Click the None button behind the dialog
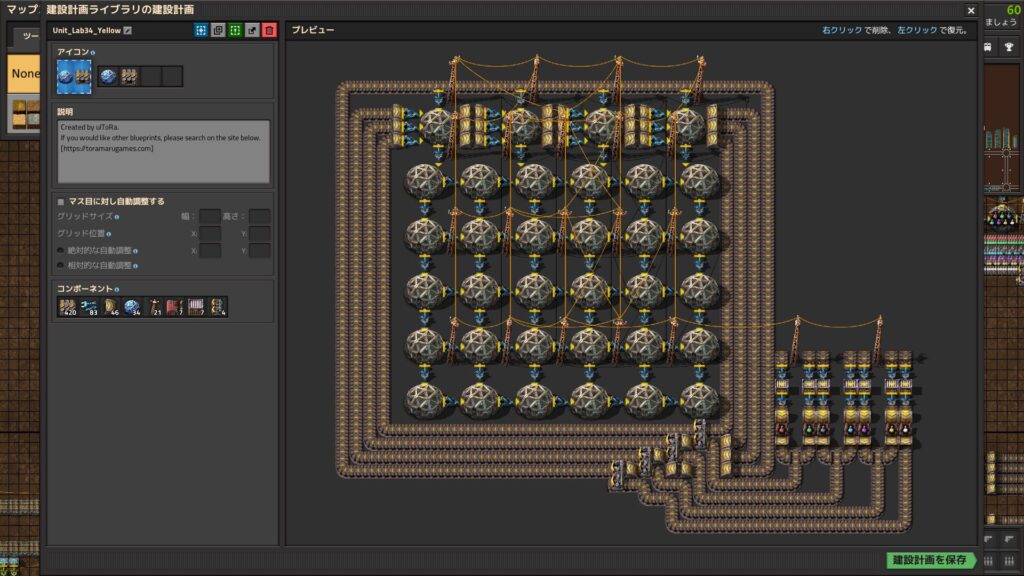This screenshot has width=1024, height=576. click(x=25, y=73)
